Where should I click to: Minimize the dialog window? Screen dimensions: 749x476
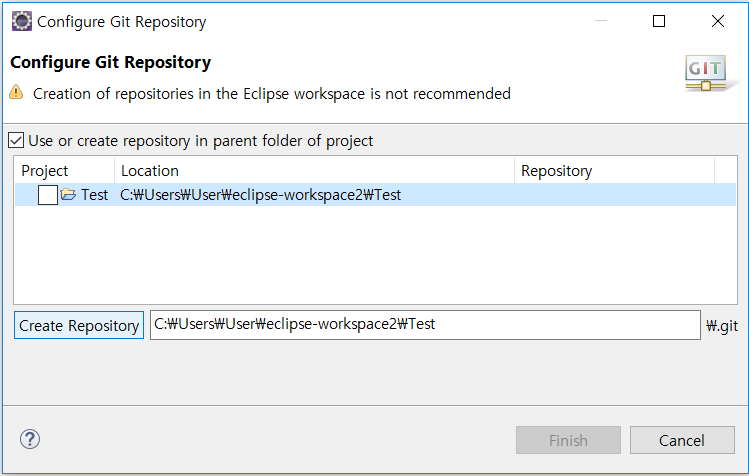[601, 21]
